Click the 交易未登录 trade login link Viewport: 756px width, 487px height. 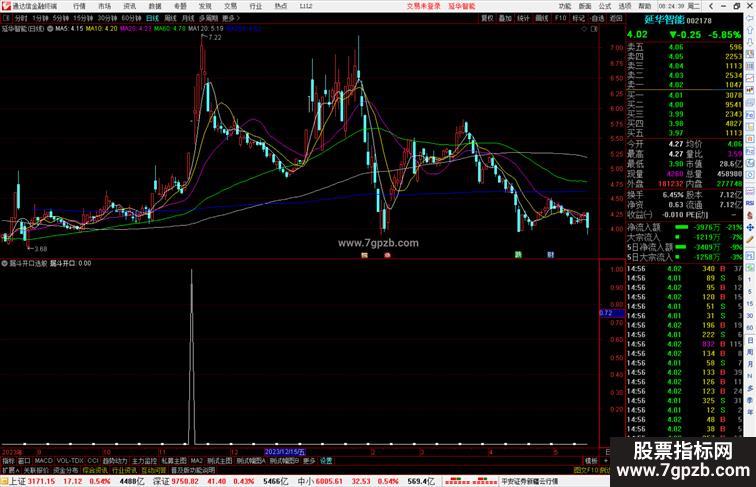click(423, 6)
